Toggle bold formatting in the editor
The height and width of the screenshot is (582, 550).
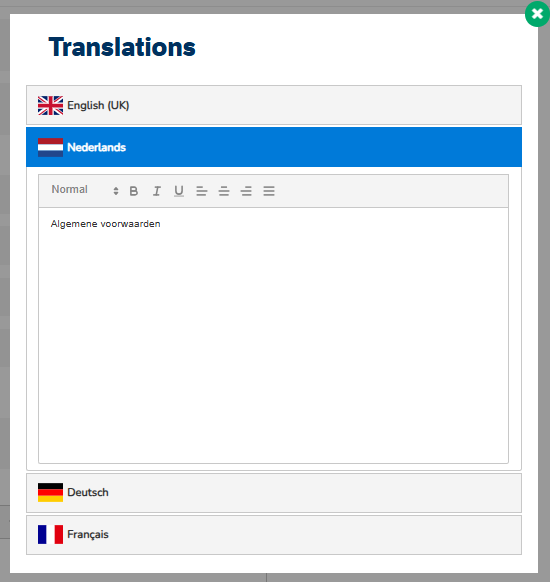tap(134, 191)
